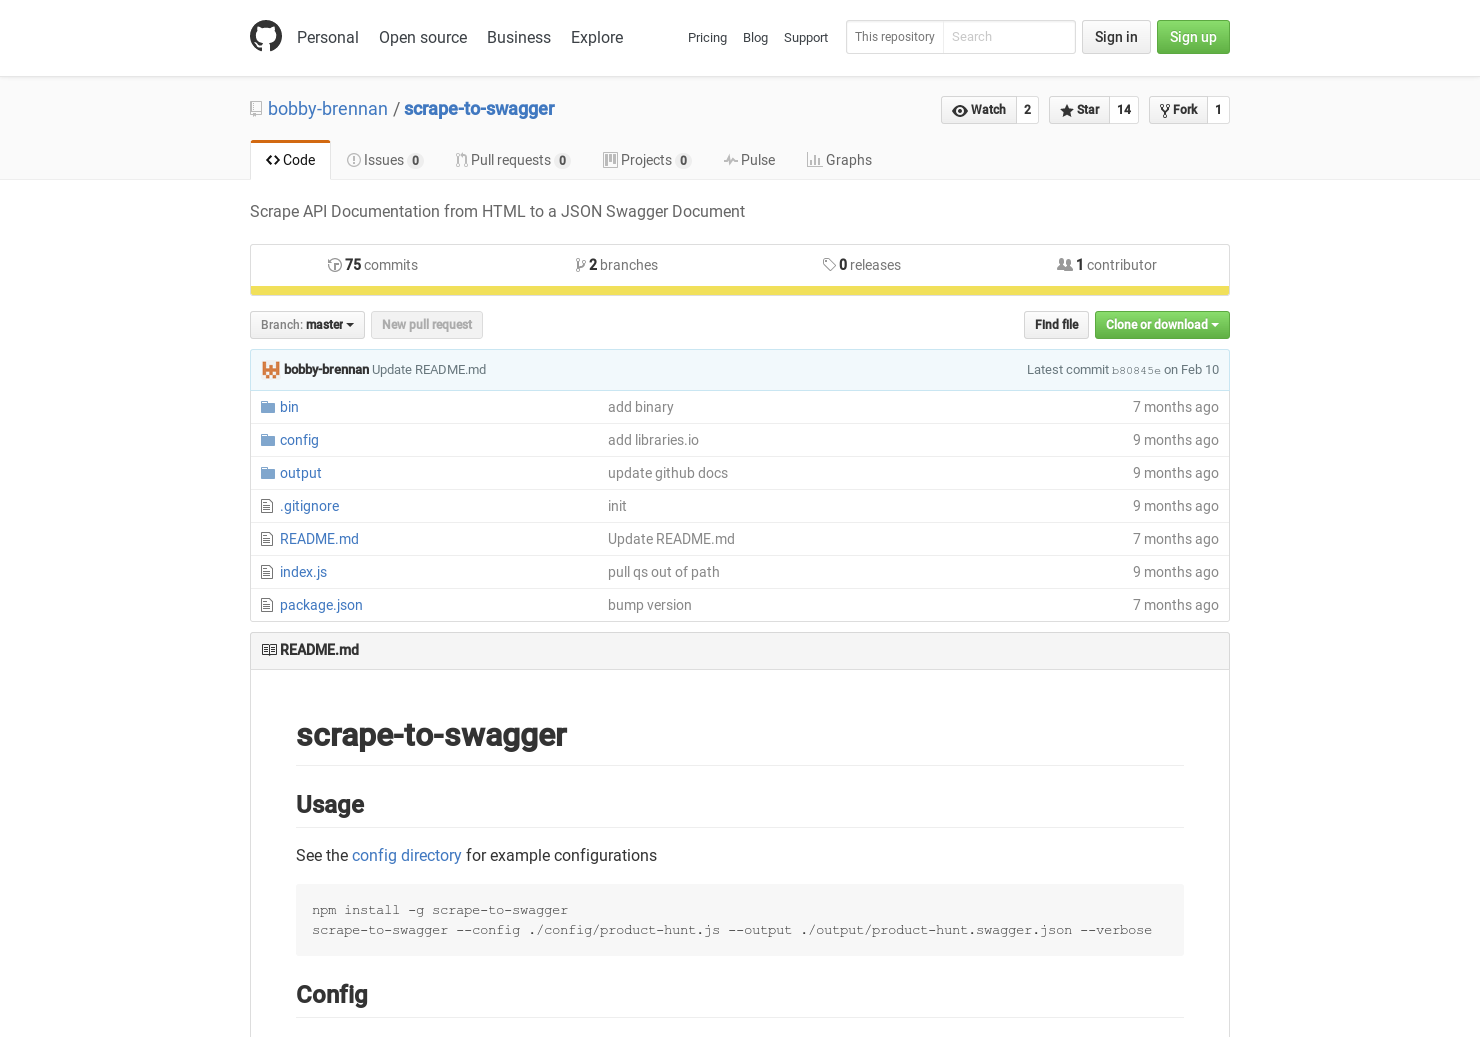Fork the repository
This screenshot has height=1037, width=1480.
click(x=1178, y=110)
